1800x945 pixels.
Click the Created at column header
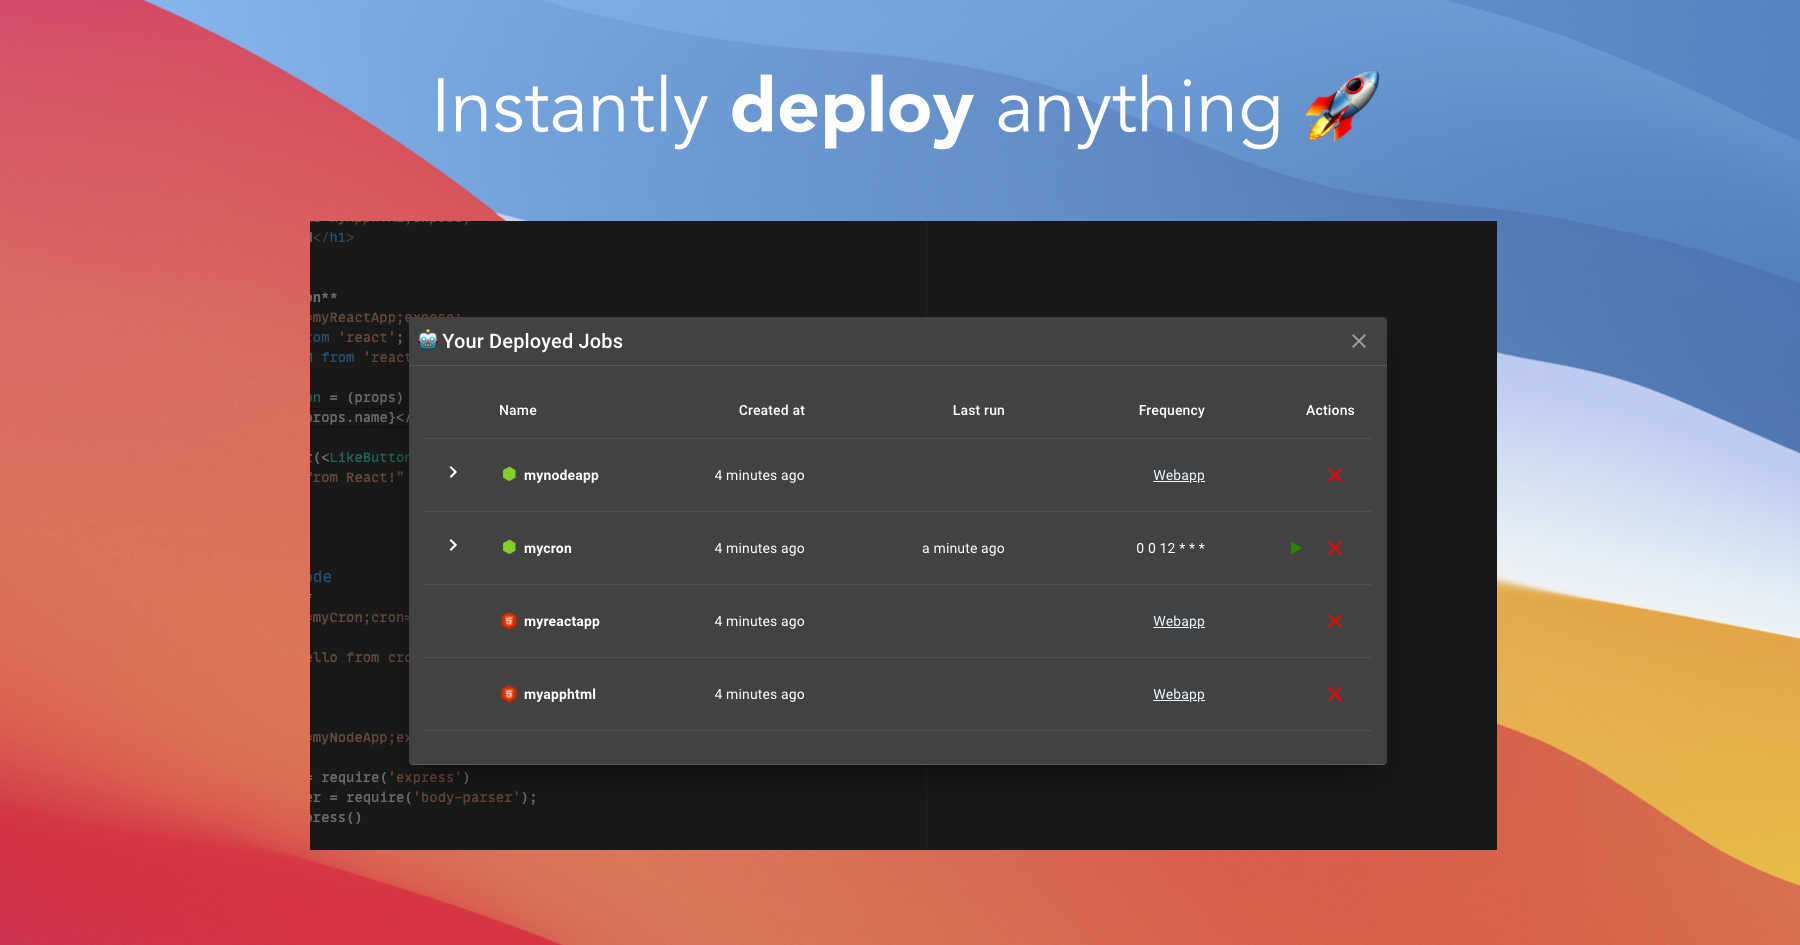point(771,410)
